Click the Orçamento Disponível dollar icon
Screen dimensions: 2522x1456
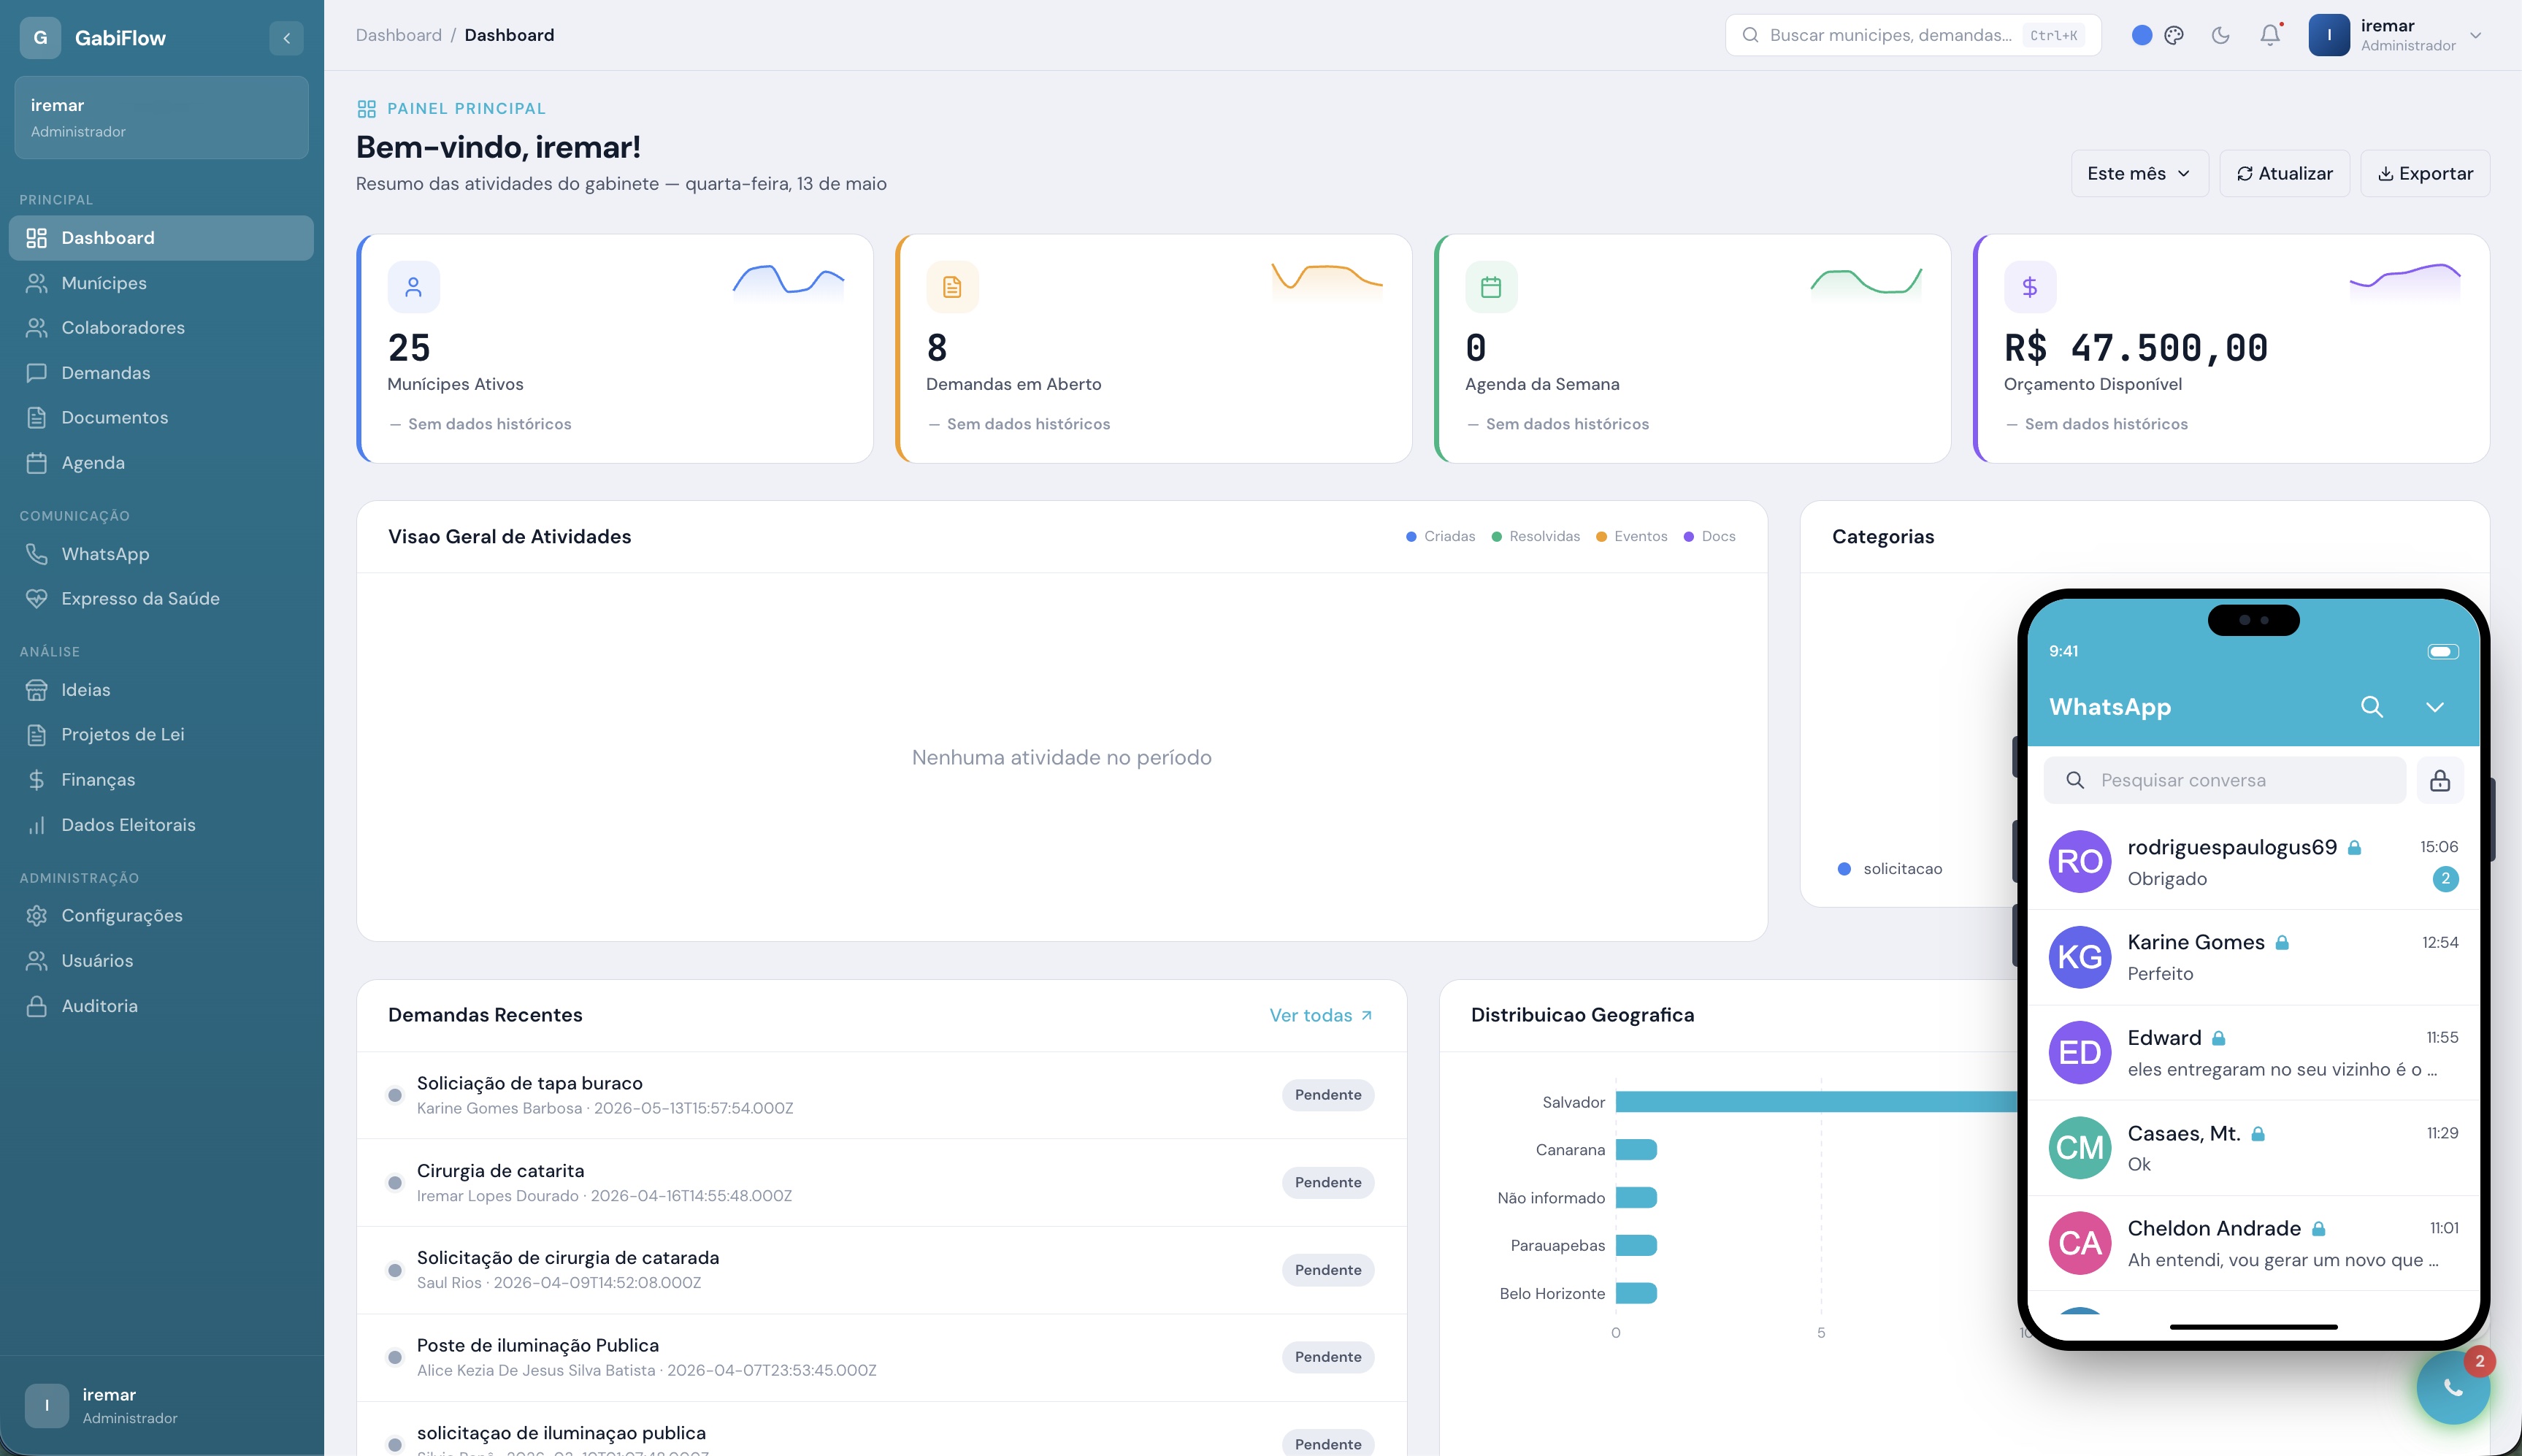[x=2030, y=287]
